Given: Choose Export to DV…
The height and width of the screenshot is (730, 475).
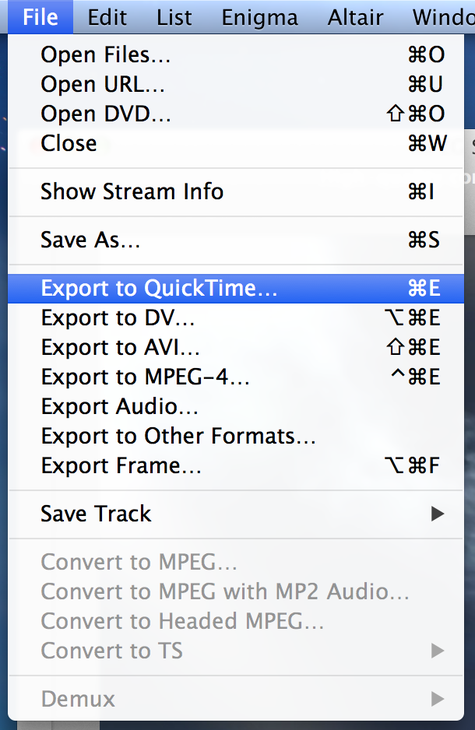Looking at the screenshot, I should click(x=236, y=318).
